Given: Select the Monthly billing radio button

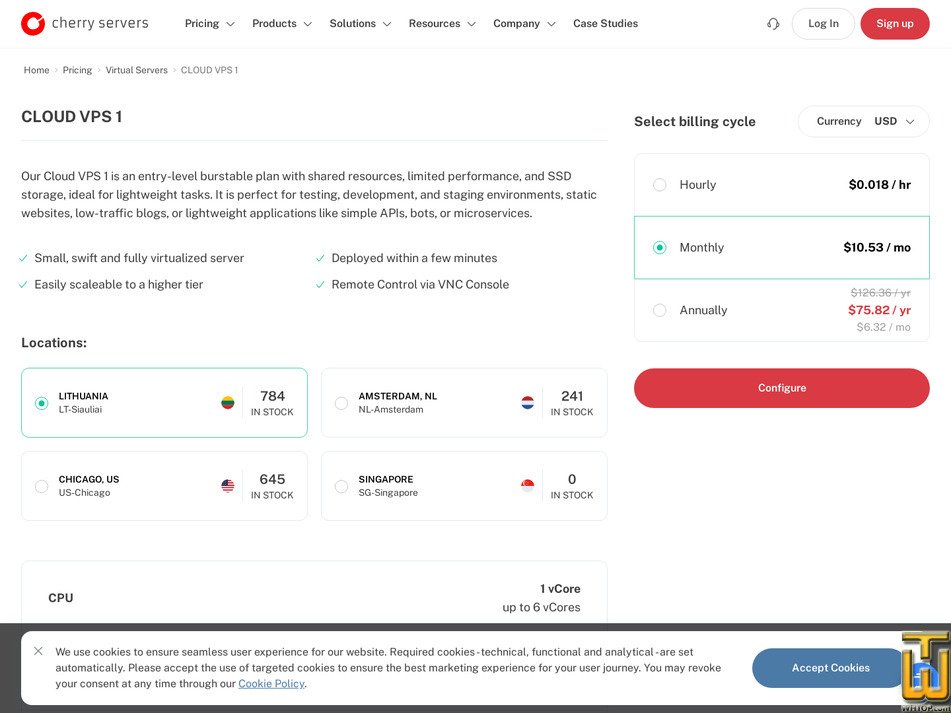Looking at the screenshot, I should pos(659,247).
